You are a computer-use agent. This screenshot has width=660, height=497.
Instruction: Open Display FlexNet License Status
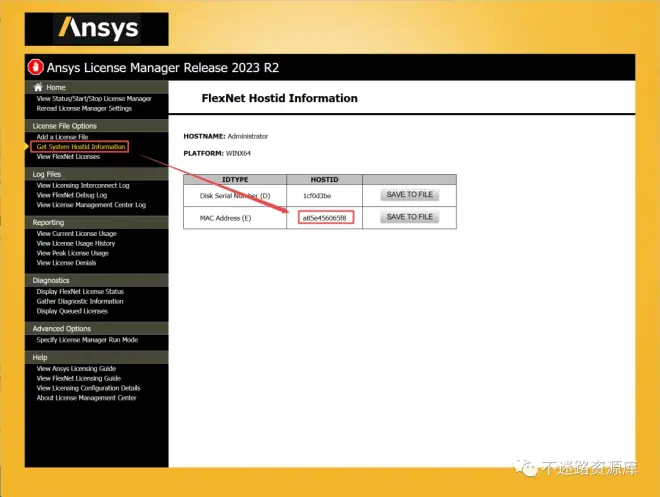pyautogui.click(x=80, y=291)
